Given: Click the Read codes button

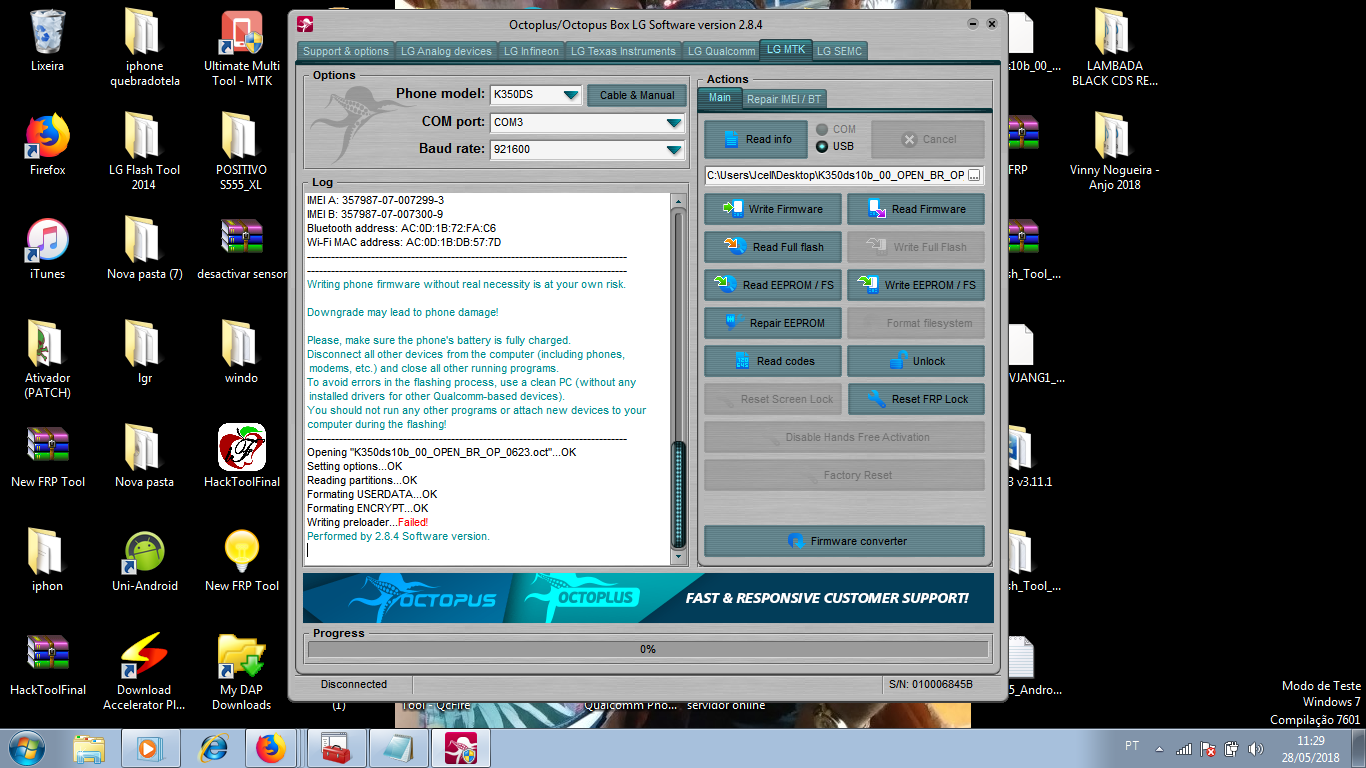Looking at the screenshot, I should coord(774,361).
